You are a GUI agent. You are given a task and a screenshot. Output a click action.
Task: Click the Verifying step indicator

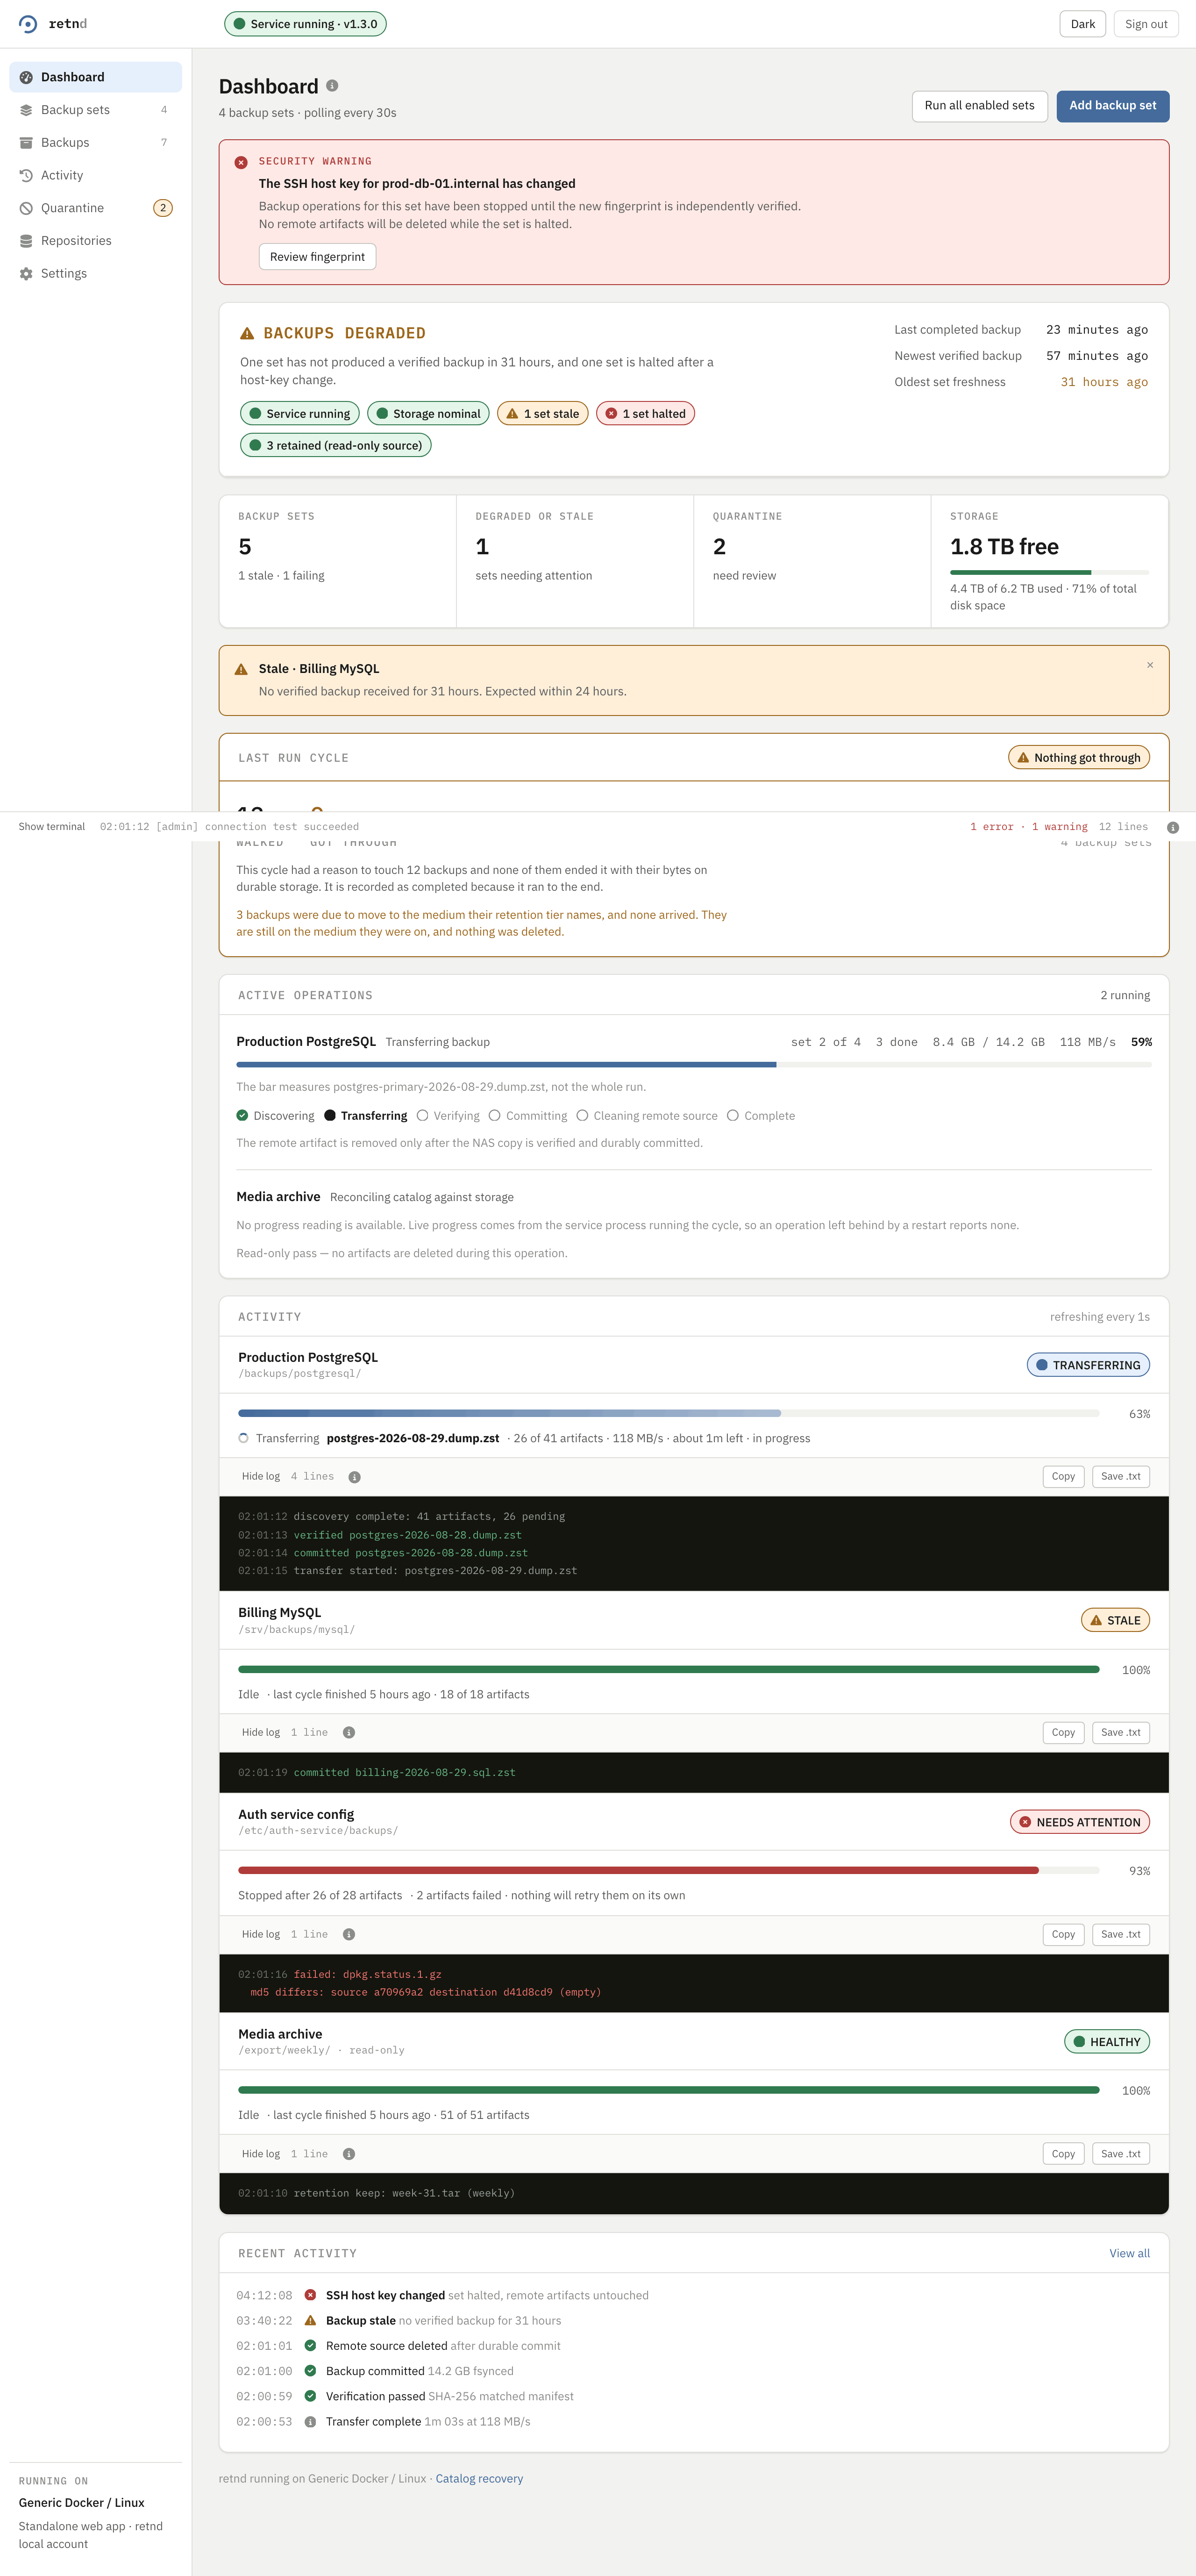448,1116
